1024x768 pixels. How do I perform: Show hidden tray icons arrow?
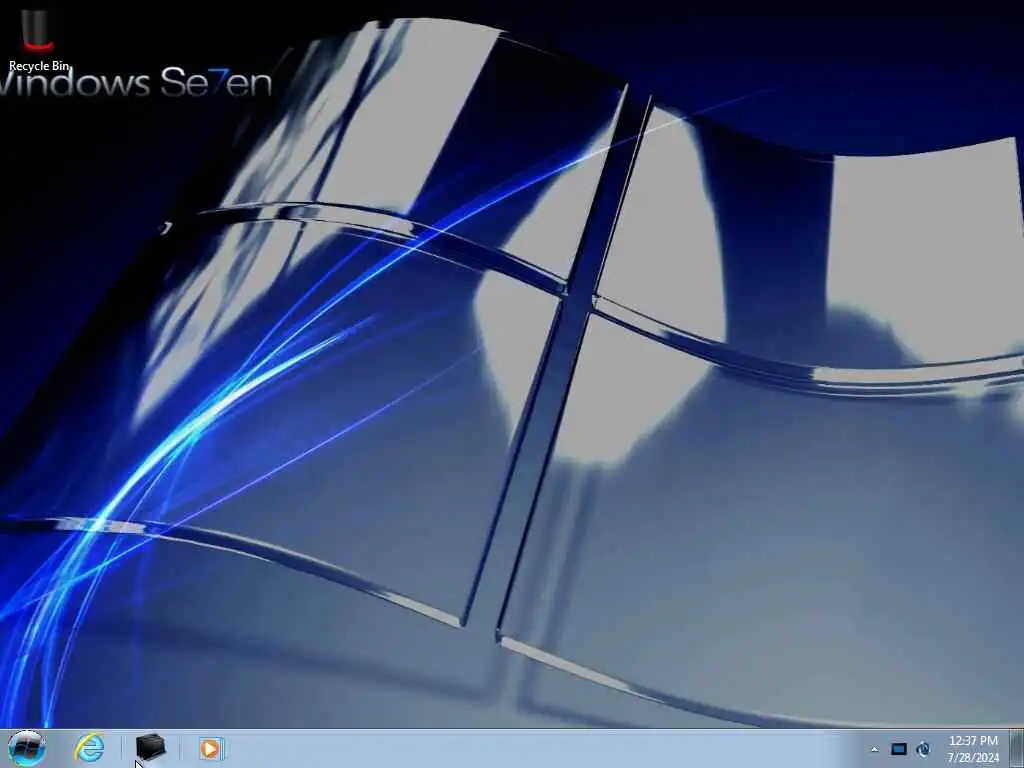(875, 749)
